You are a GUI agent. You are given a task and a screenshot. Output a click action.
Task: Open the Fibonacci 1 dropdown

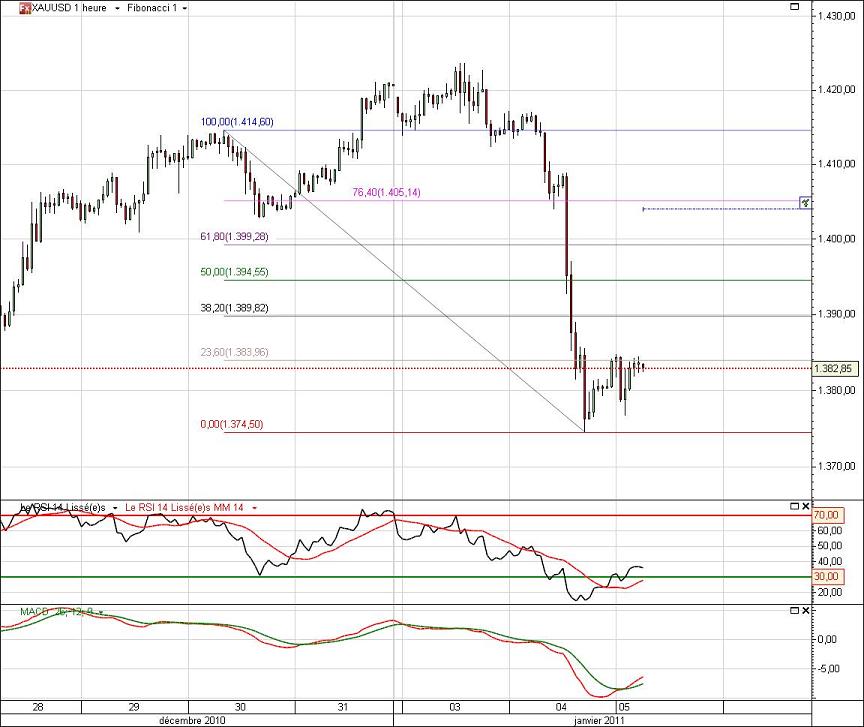pos(184,8)
